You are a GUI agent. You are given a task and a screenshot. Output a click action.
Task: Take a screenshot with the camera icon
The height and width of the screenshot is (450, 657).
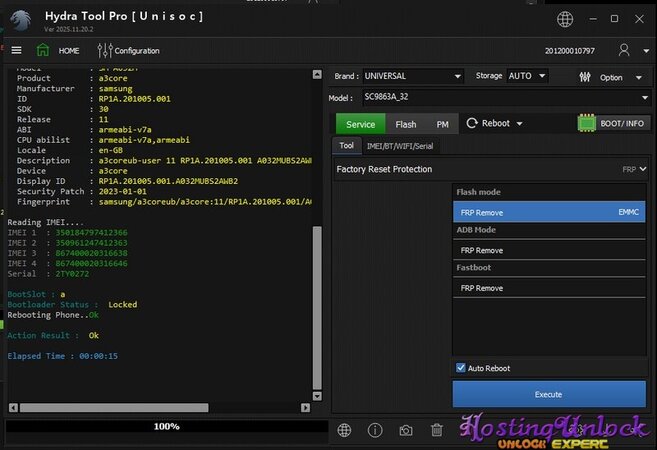[405, 430]
